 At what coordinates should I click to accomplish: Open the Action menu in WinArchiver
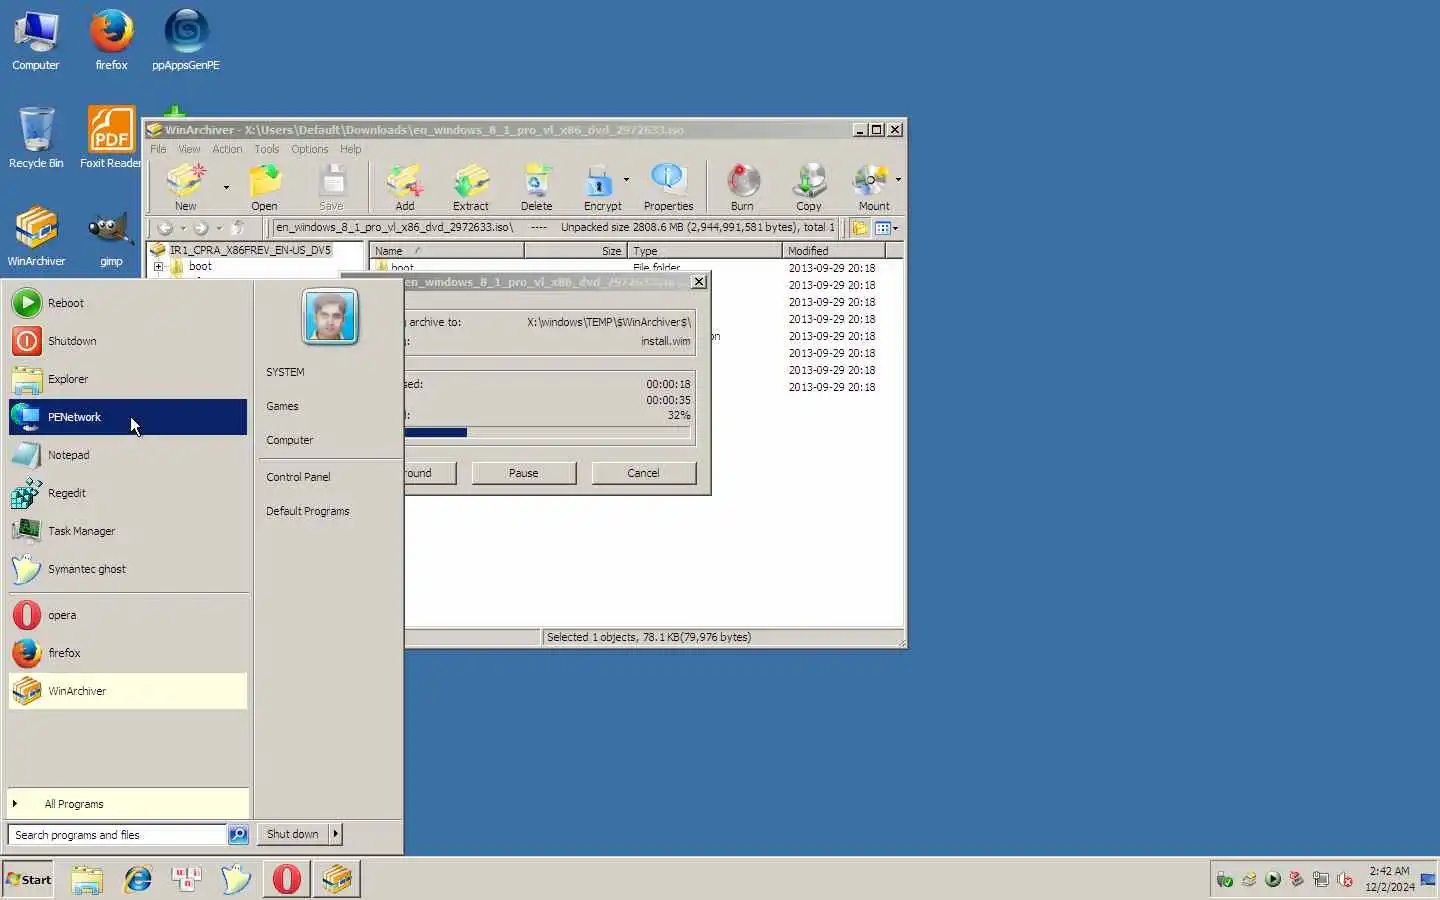[227, 149]
